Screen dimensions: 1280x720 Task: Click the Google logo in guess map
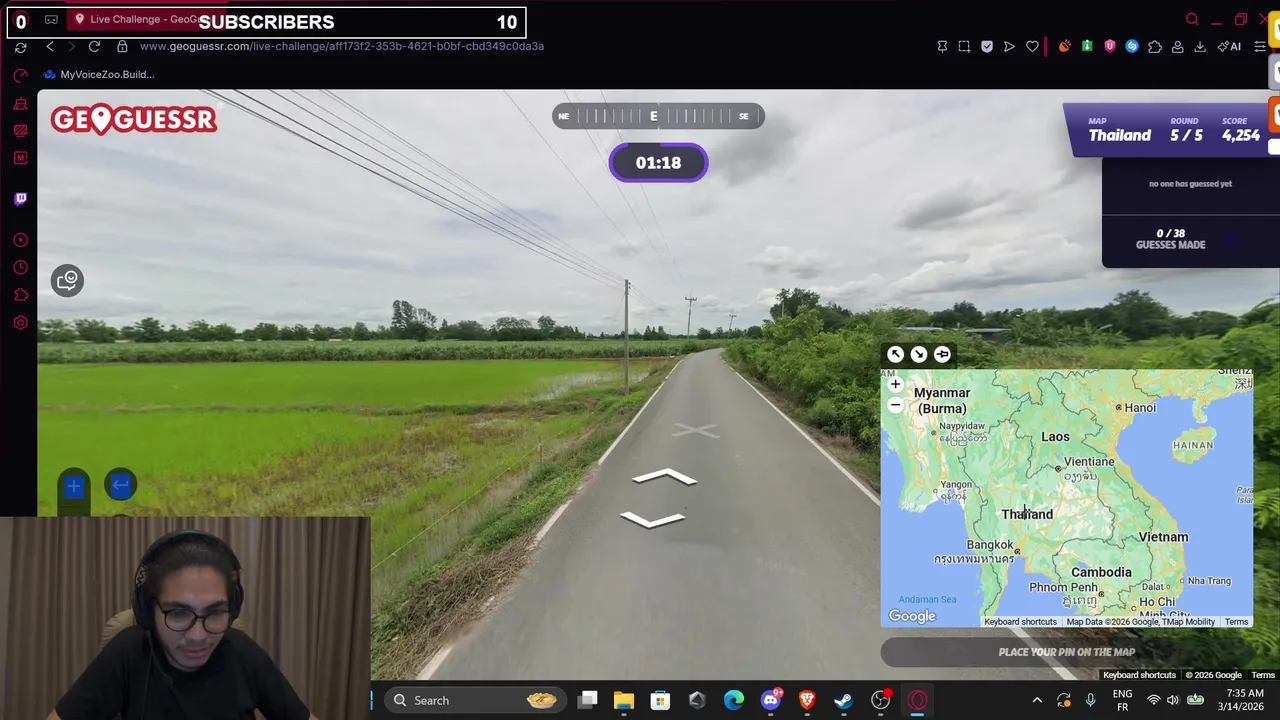click(x=912, y=616)
